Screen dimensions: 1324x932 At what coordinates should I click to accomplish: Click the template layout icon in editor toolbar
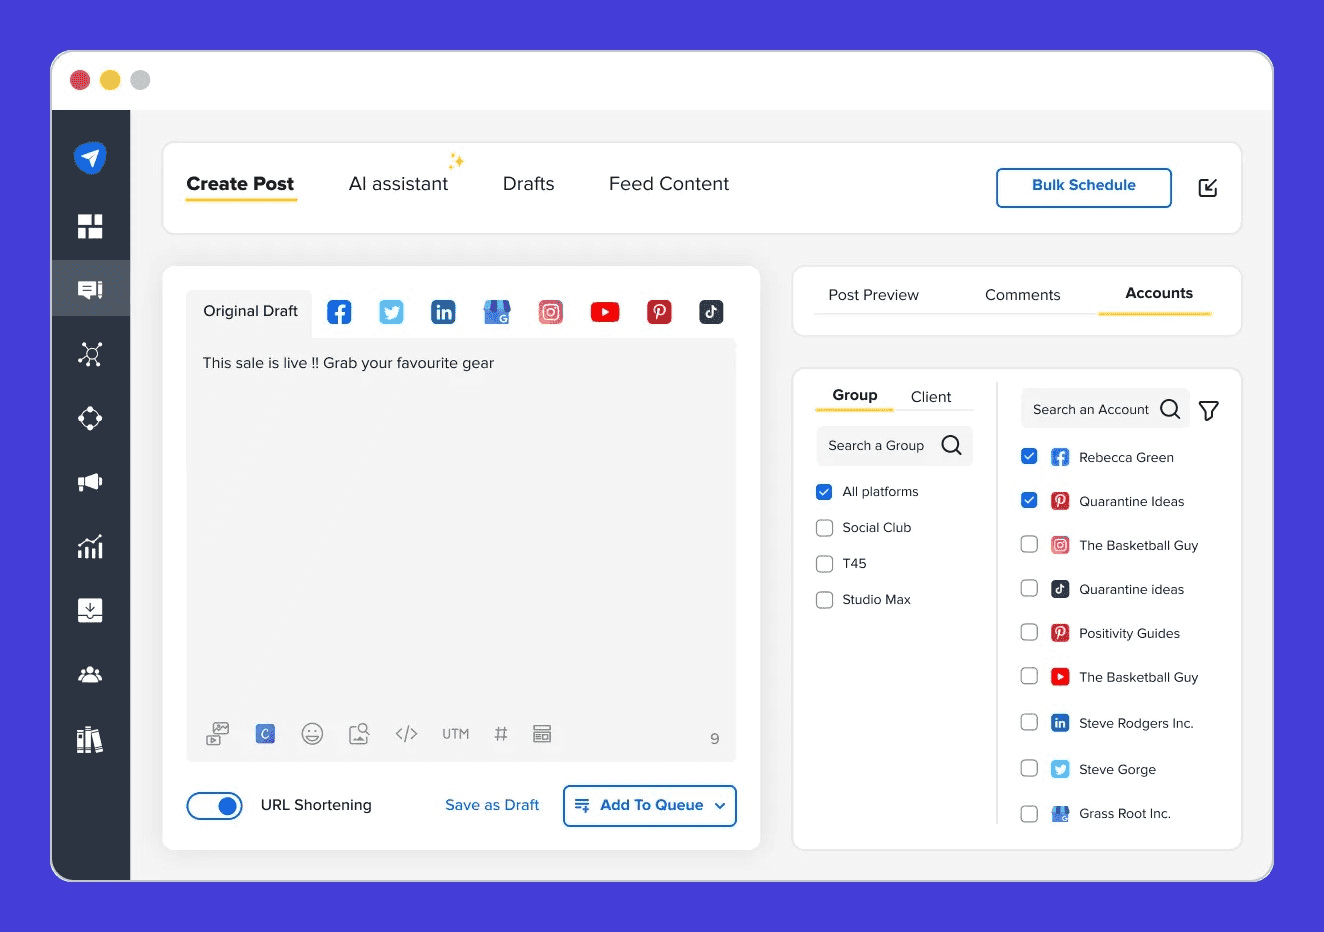coord(542,734)
